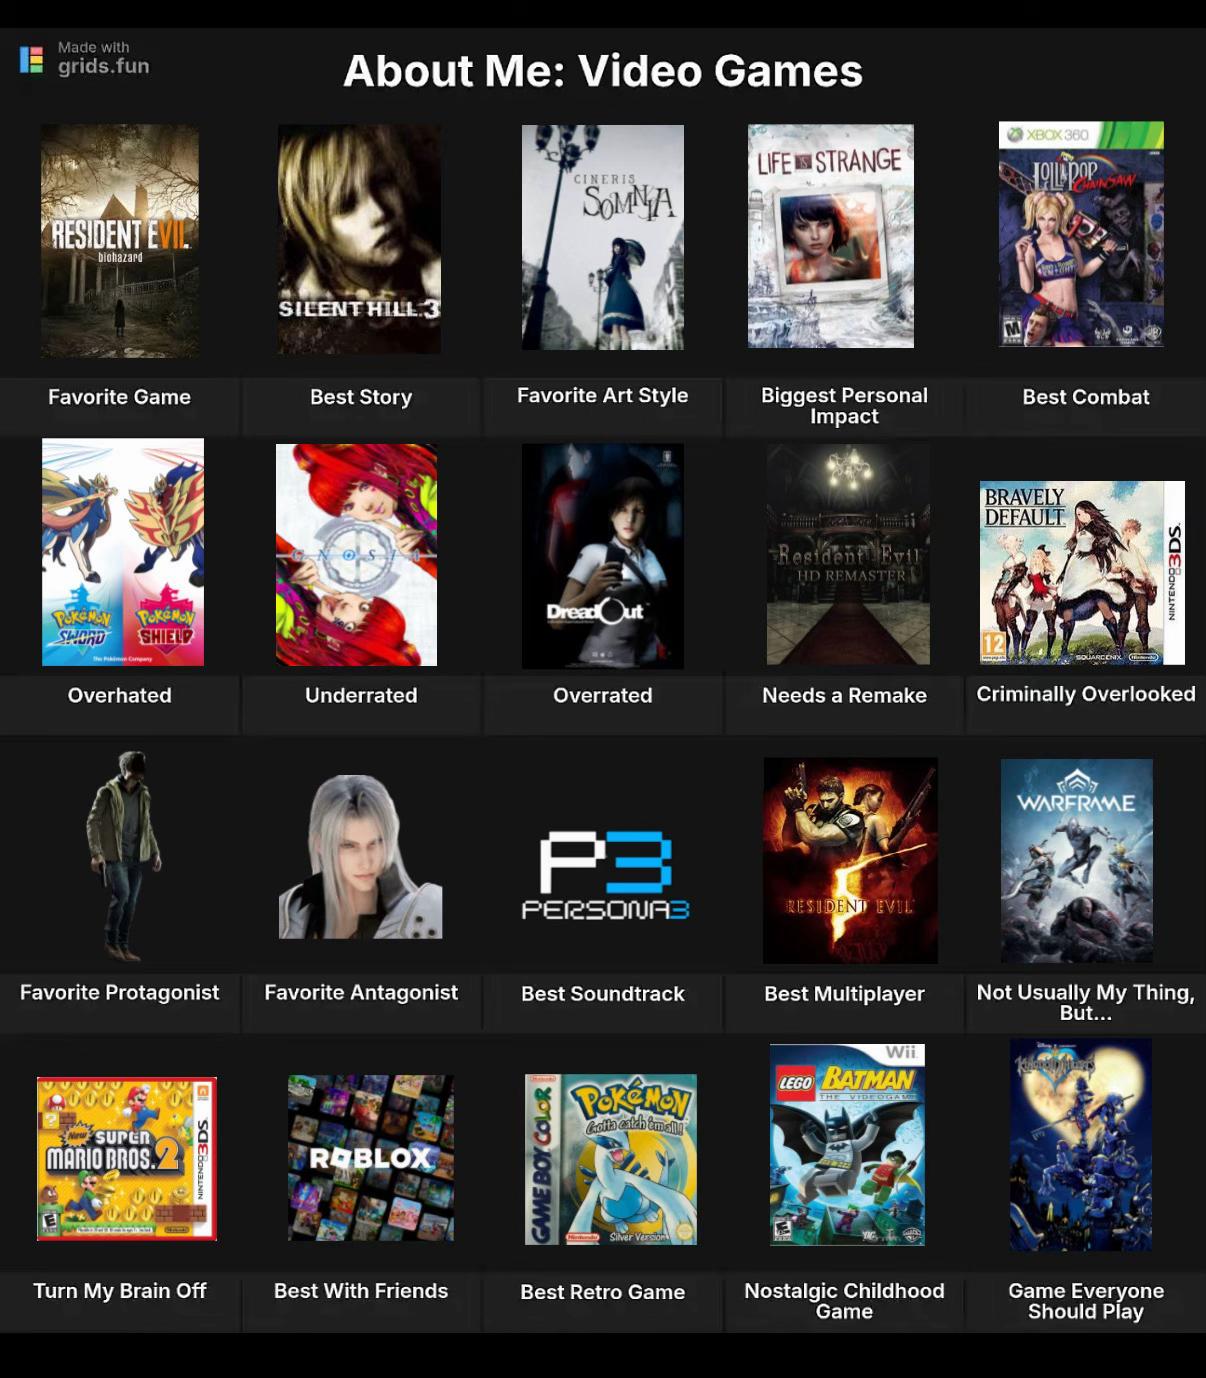The width and height of the screenshot is (1206, 1378).
Task: Open the Resident Evil 7 Biohazard cover
Action: tap(120, 240)
